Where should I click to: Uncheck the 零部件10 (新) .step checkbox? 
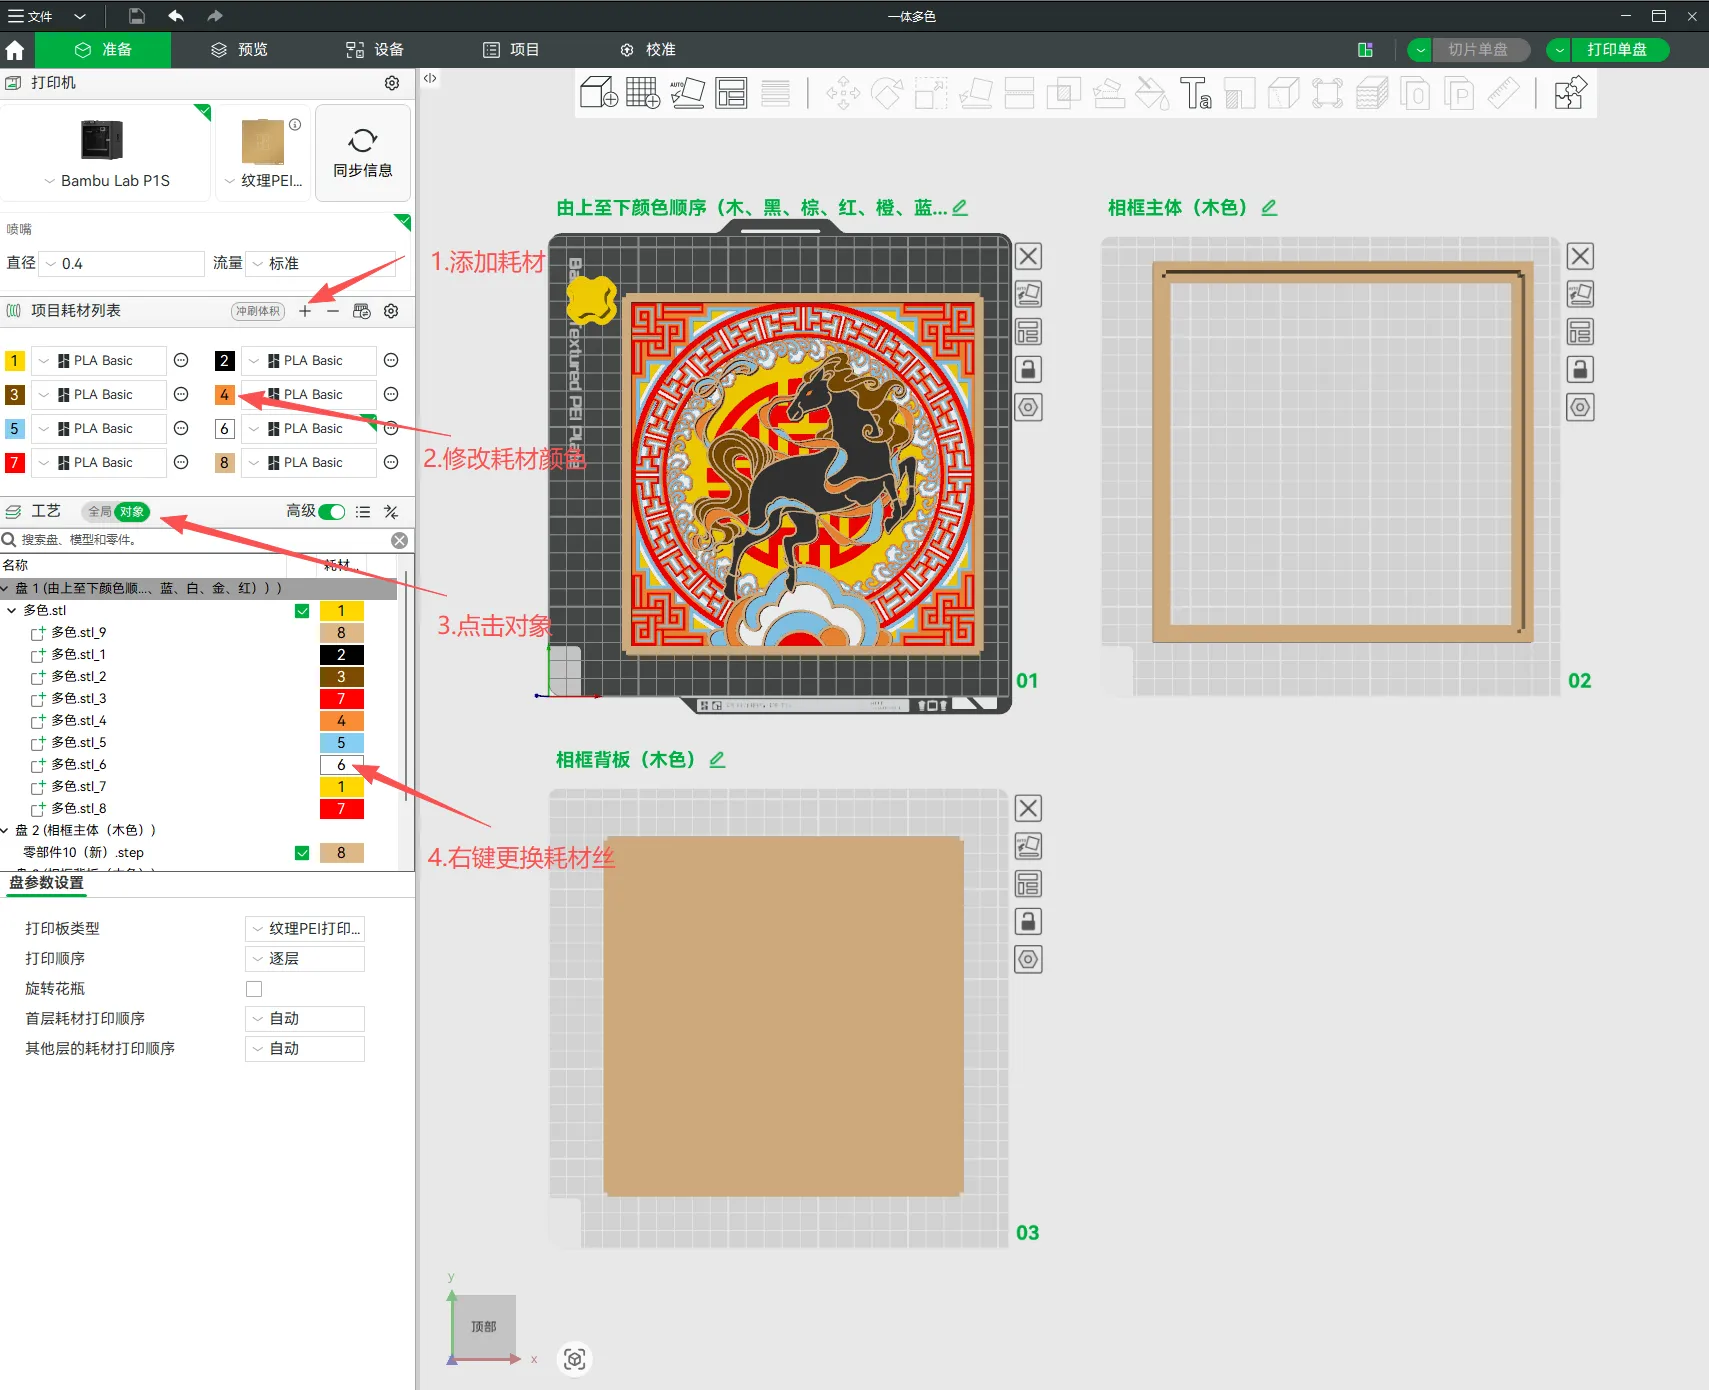pos(302,853)
